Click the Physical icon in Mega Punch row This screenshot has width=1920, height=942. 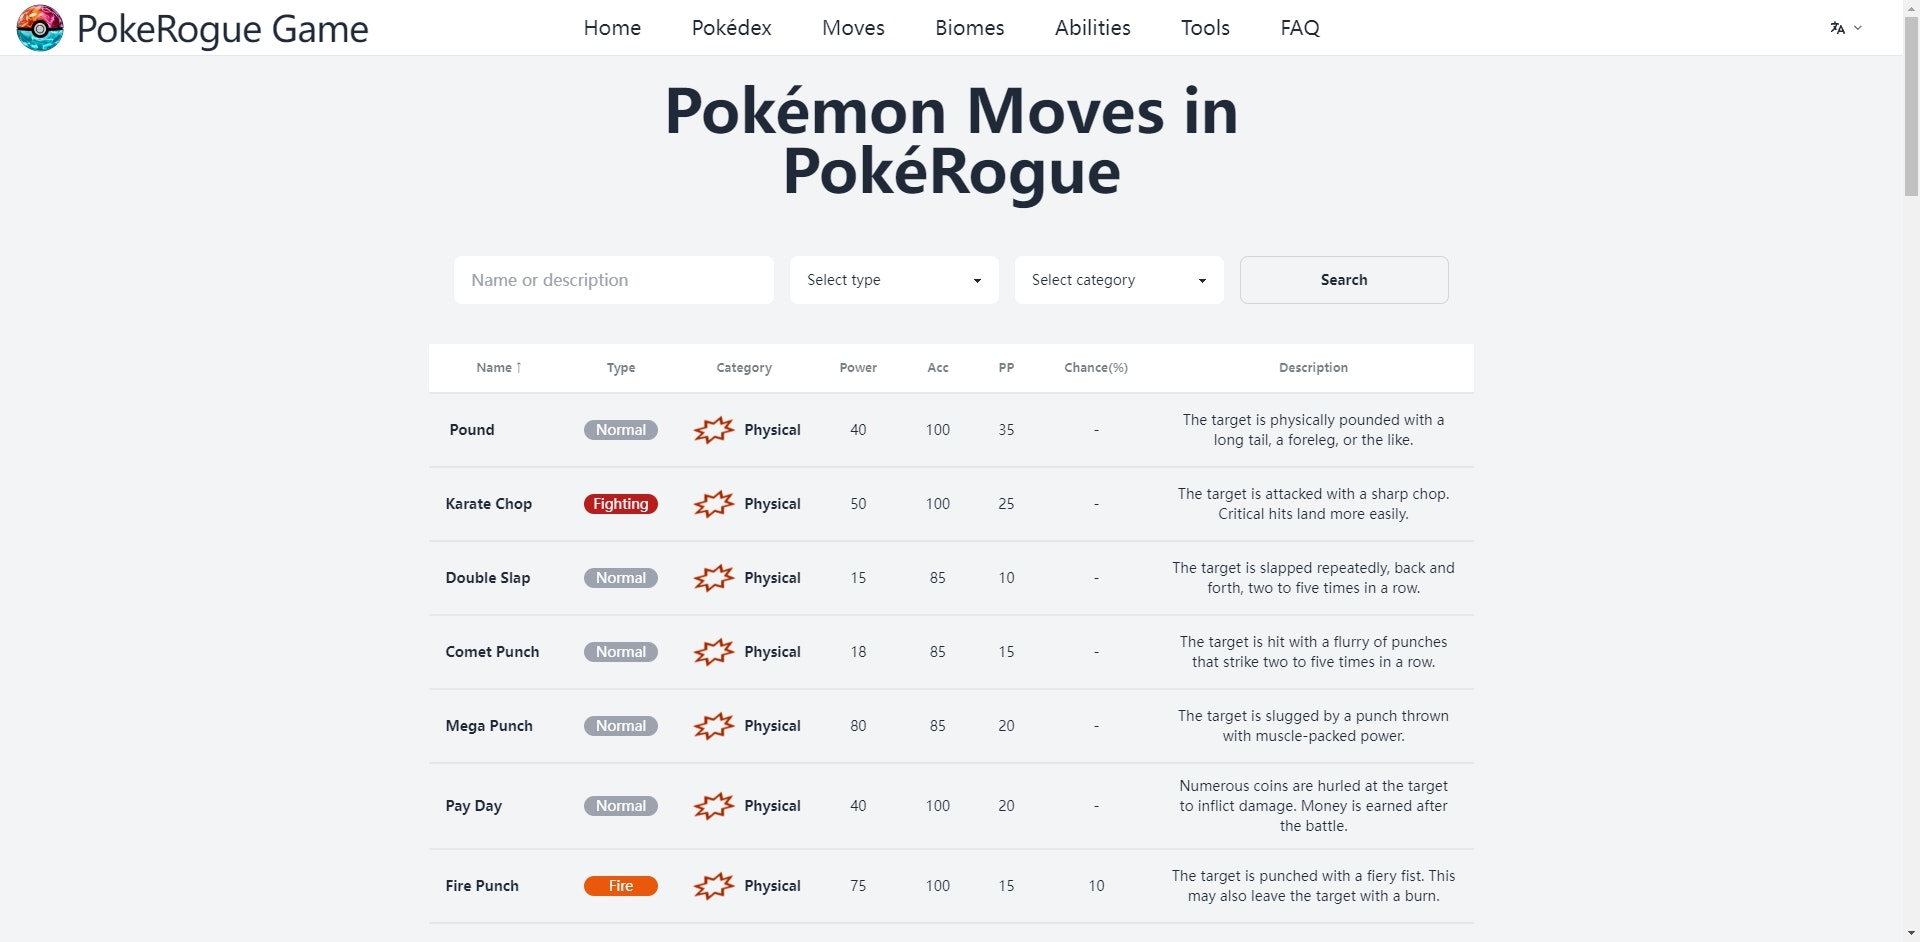pos(714,726)
